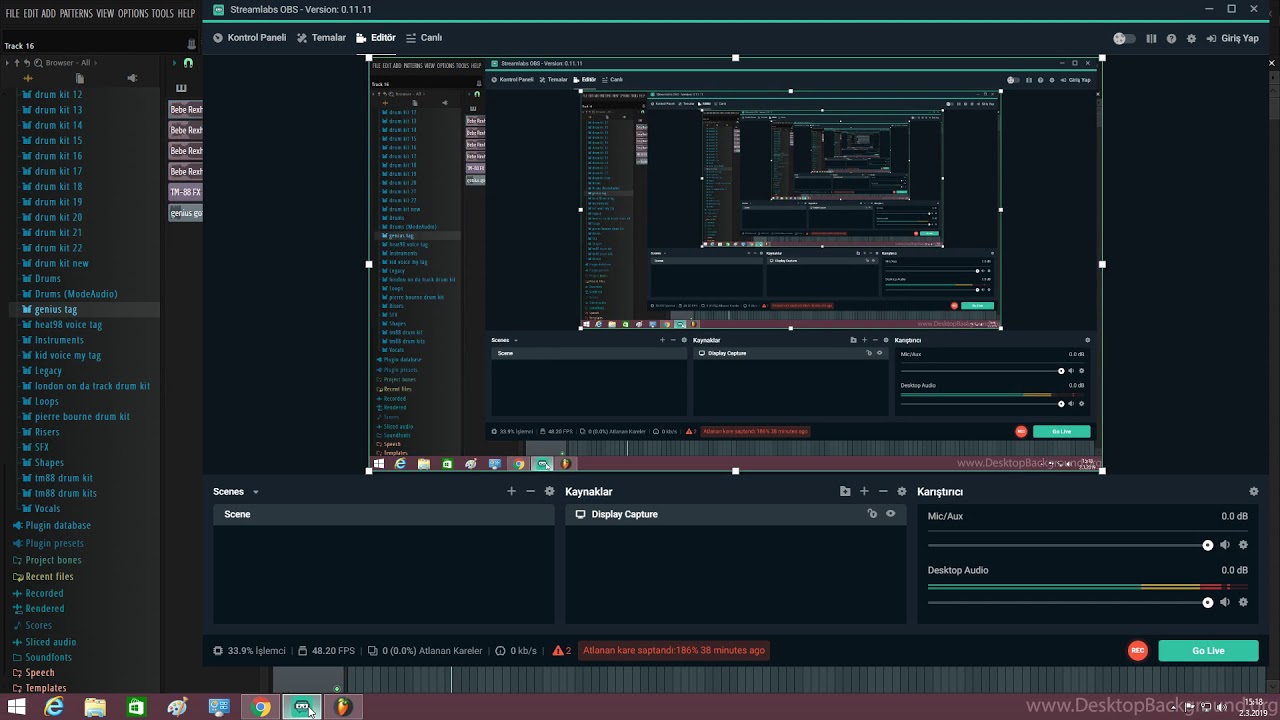Open Google Chrome from the taskbar

[x=260, y=707]
